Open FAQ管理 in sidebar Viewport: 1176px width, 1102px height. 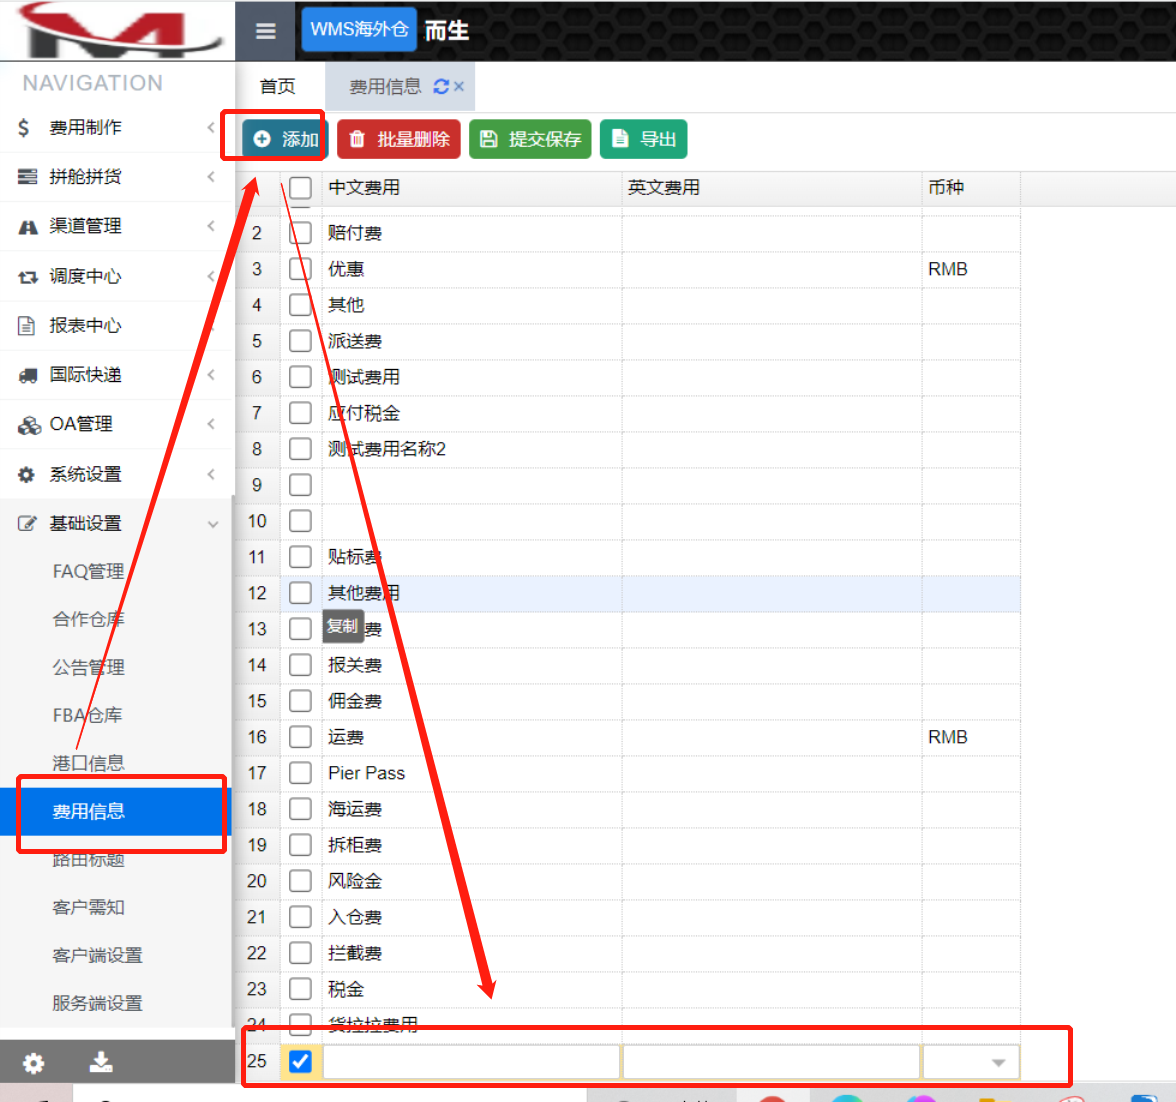tap(88, 572)
